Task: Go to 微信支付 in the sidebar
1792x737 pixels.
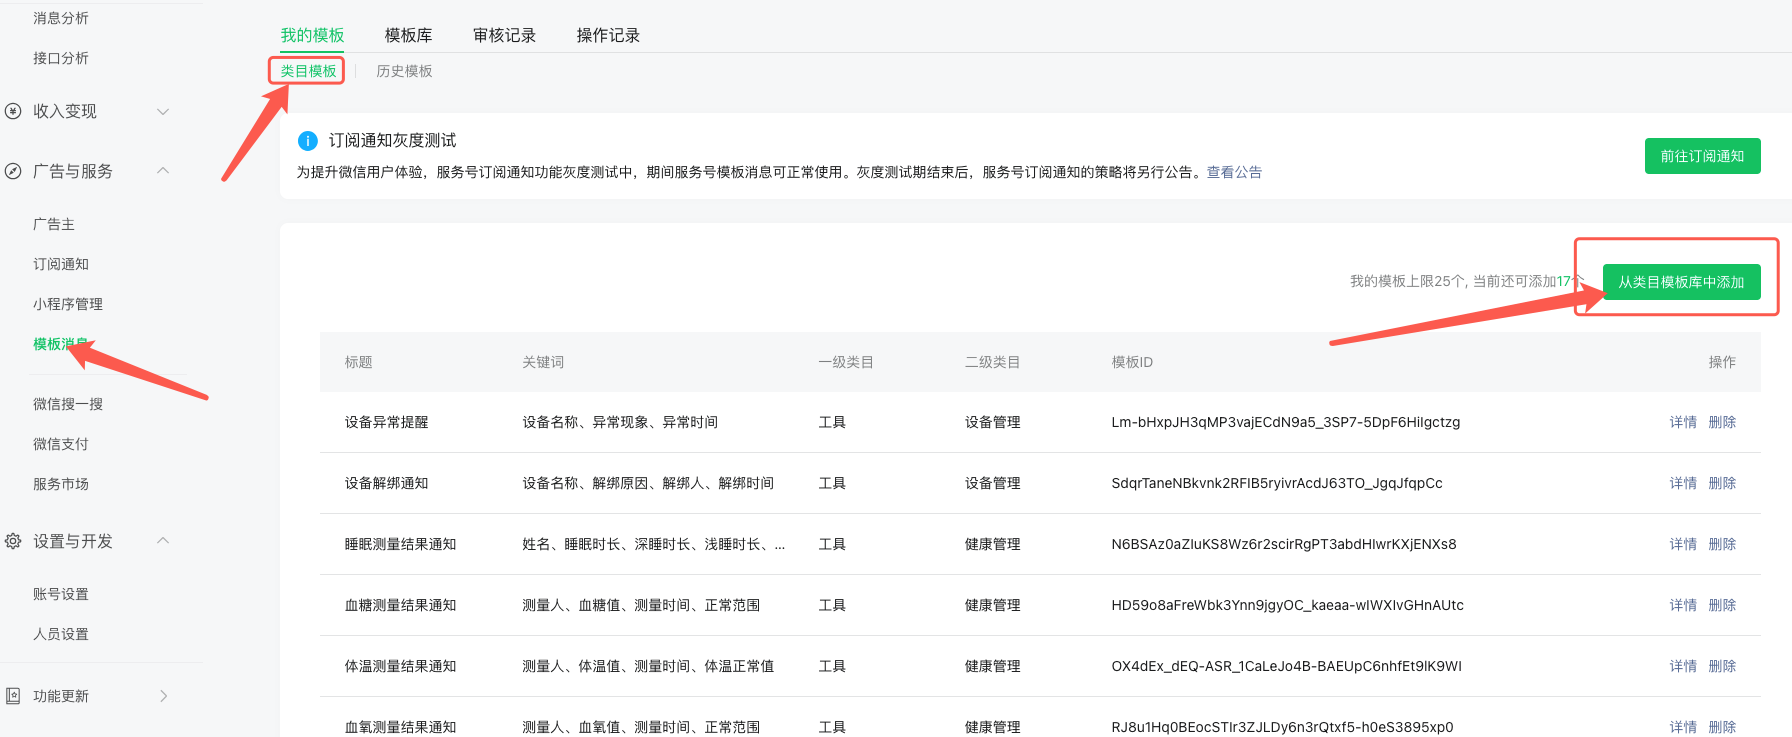Action: point(61,444)
